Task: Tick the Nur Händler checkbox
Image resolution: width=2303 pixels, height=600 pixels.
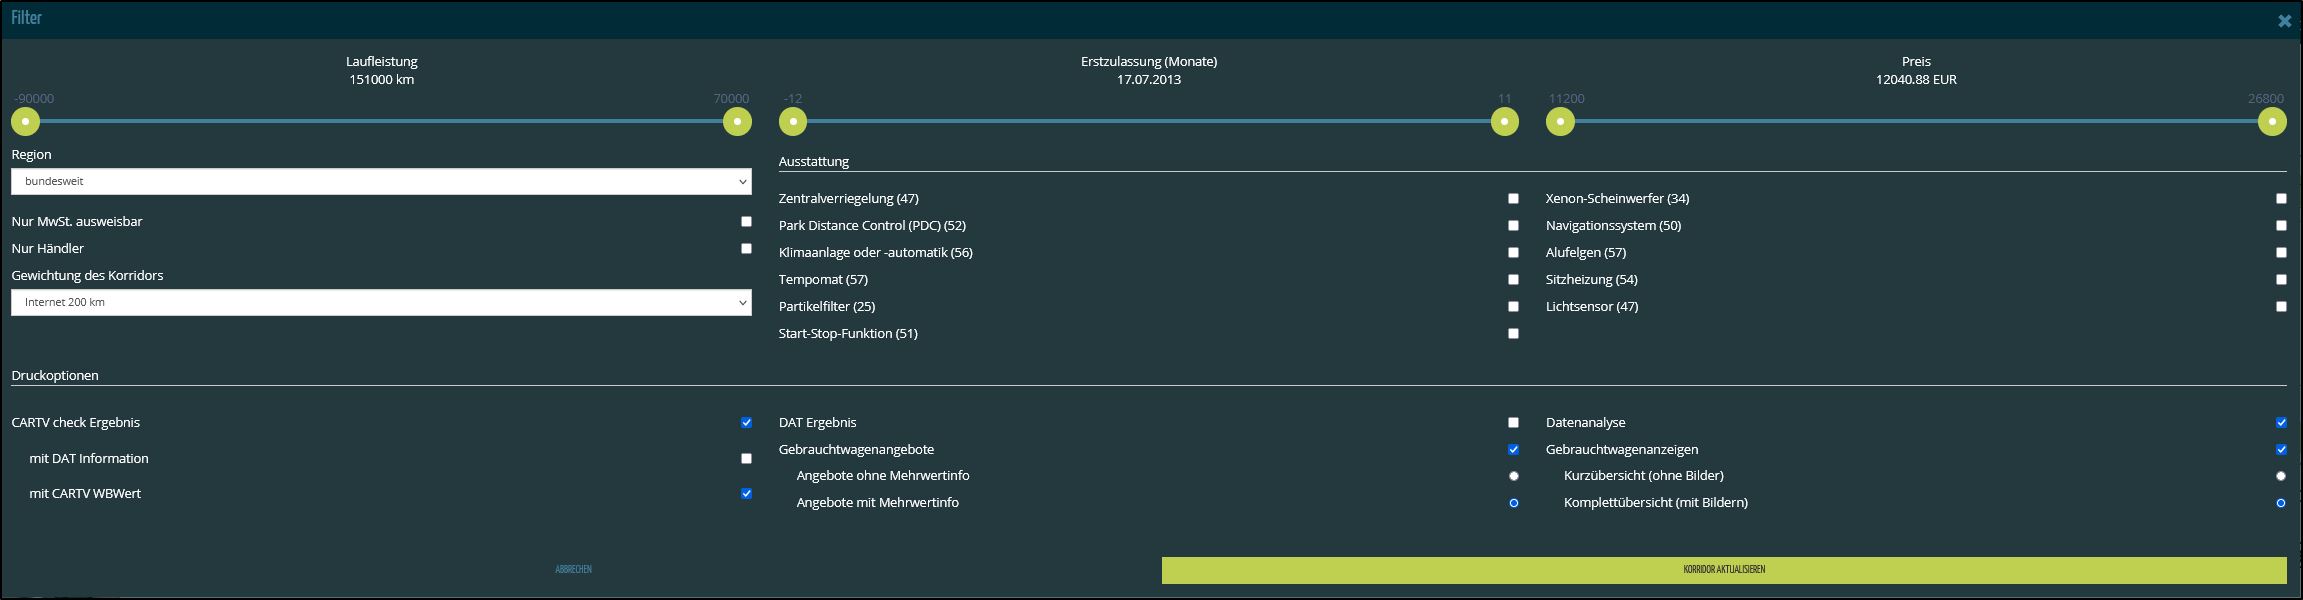Action: tap(746, 249)
